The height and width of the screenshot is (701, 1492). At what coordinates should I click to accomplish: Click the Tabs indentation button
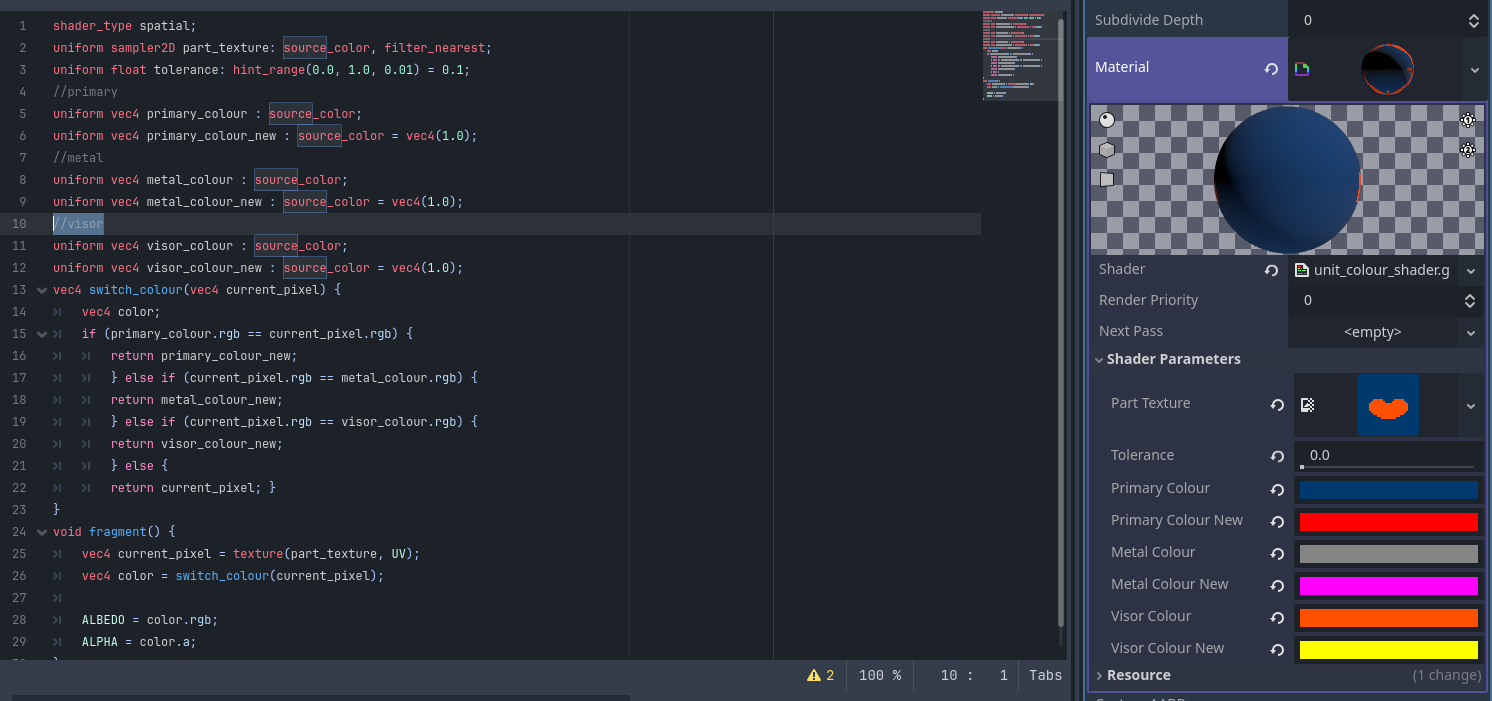pos(1045,675)
